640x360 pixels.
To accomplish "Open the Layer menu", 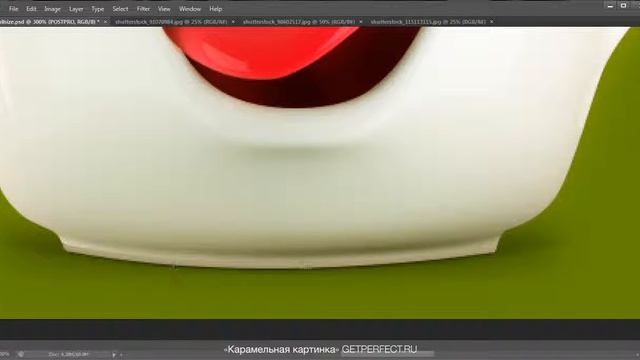I will pyautogui.click(x=76, y=9).
